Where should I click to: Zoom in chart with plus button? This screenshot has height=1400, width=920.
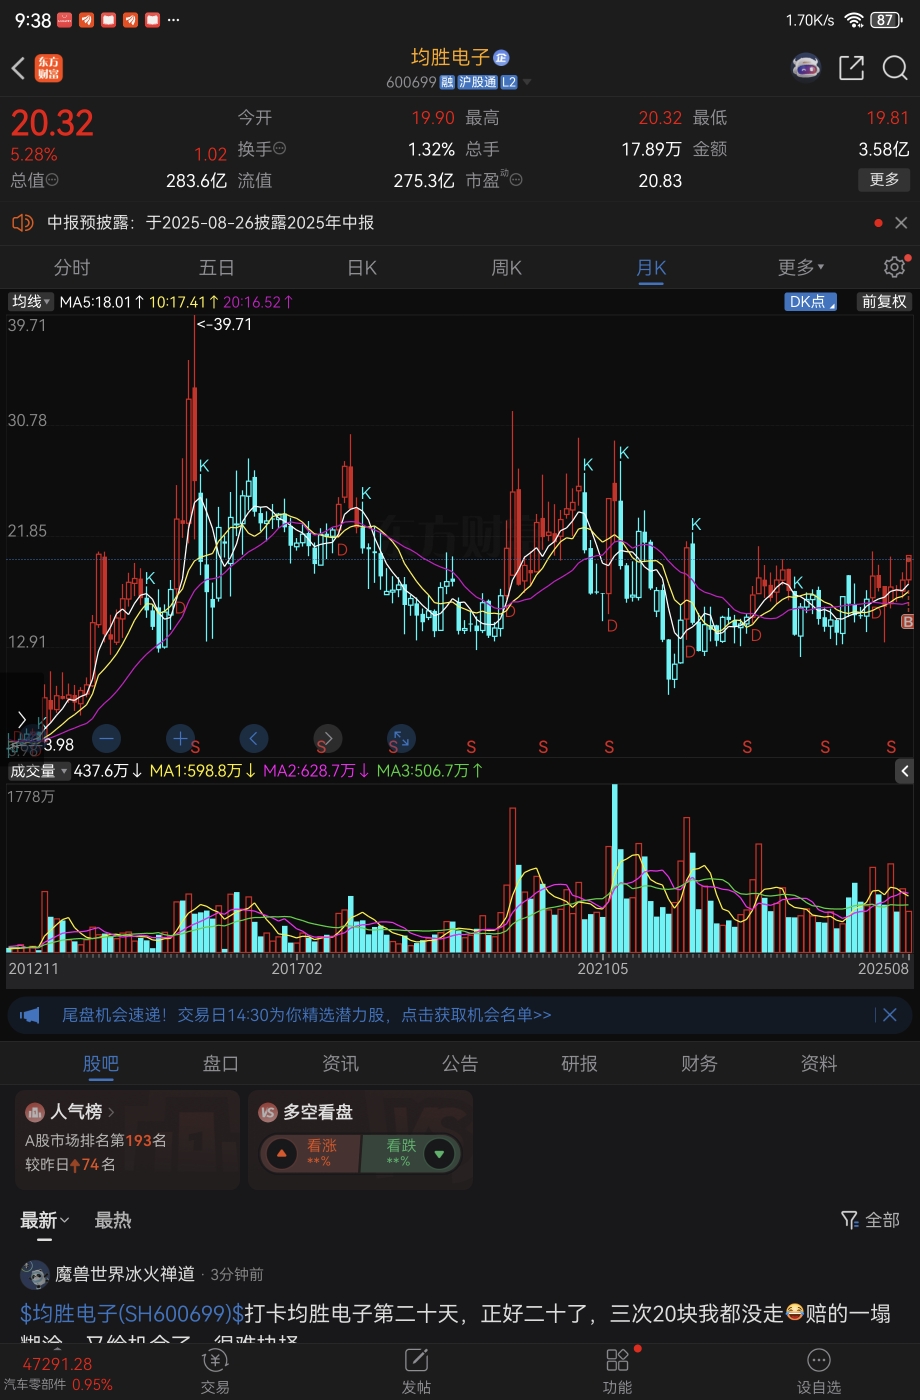click(180, 739)
